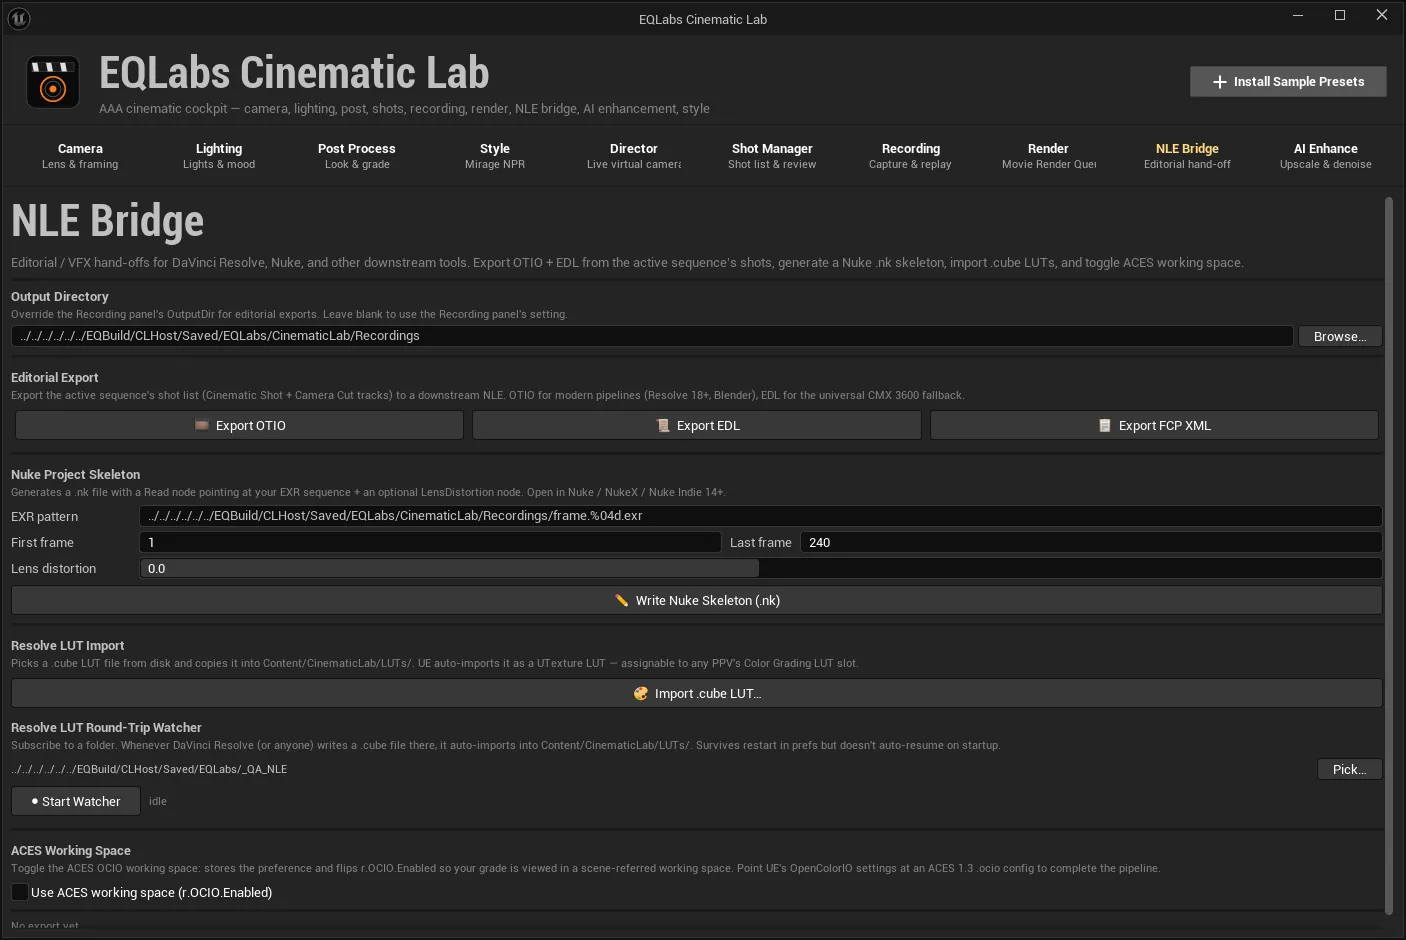Open the Camera tab
Image resolution: width=1406 pixels, height=940 pixels.
point(80,156)
